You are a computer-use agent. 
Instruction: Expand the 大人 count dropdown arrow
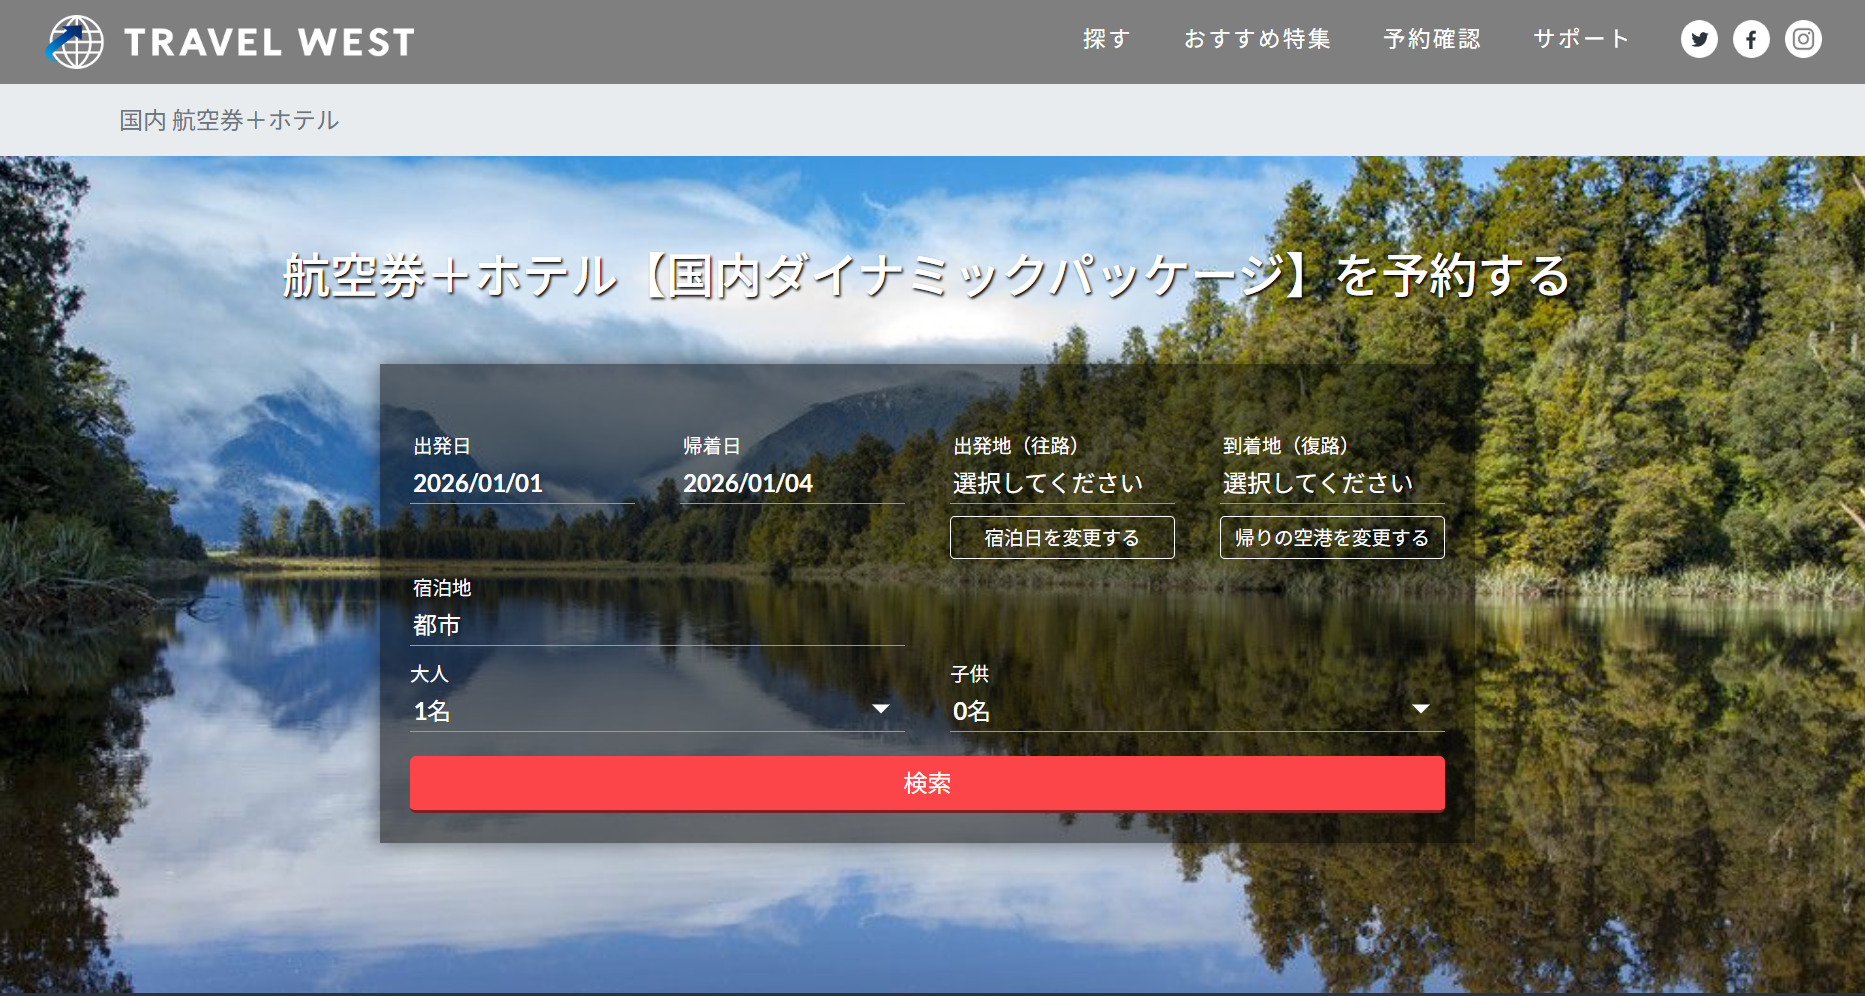point(880,709)
